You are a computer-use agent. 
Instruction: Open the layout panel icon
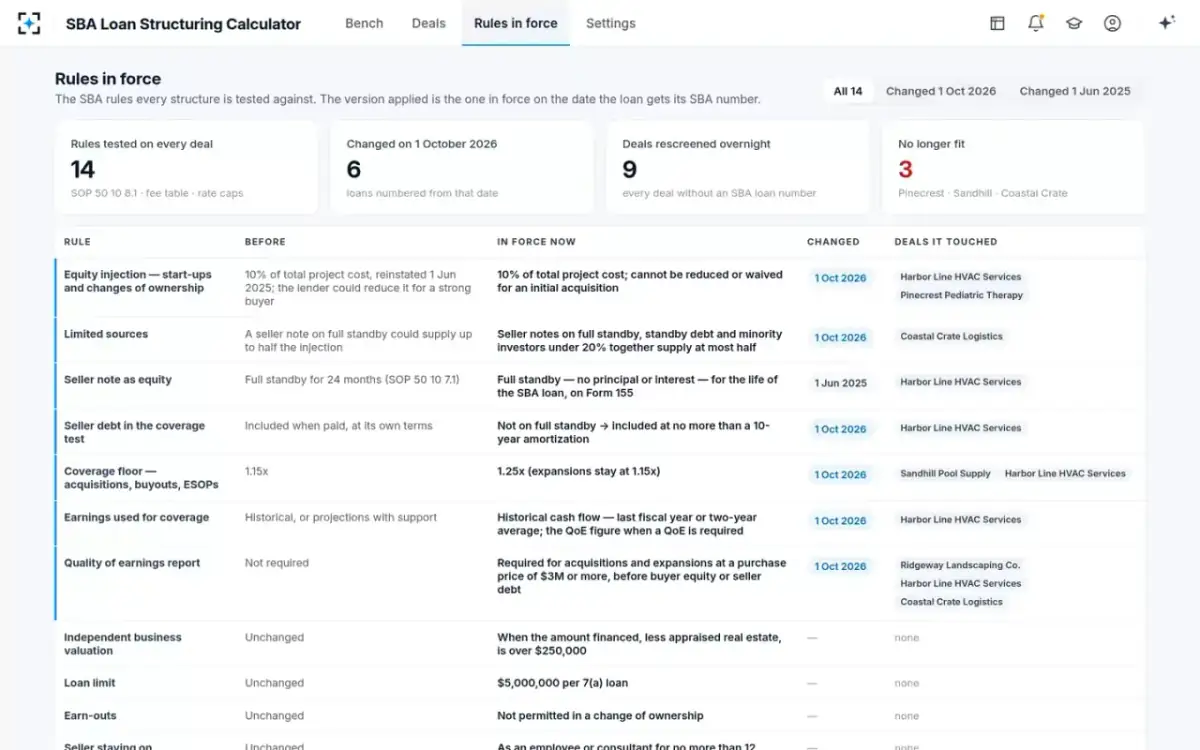point(997,23)
